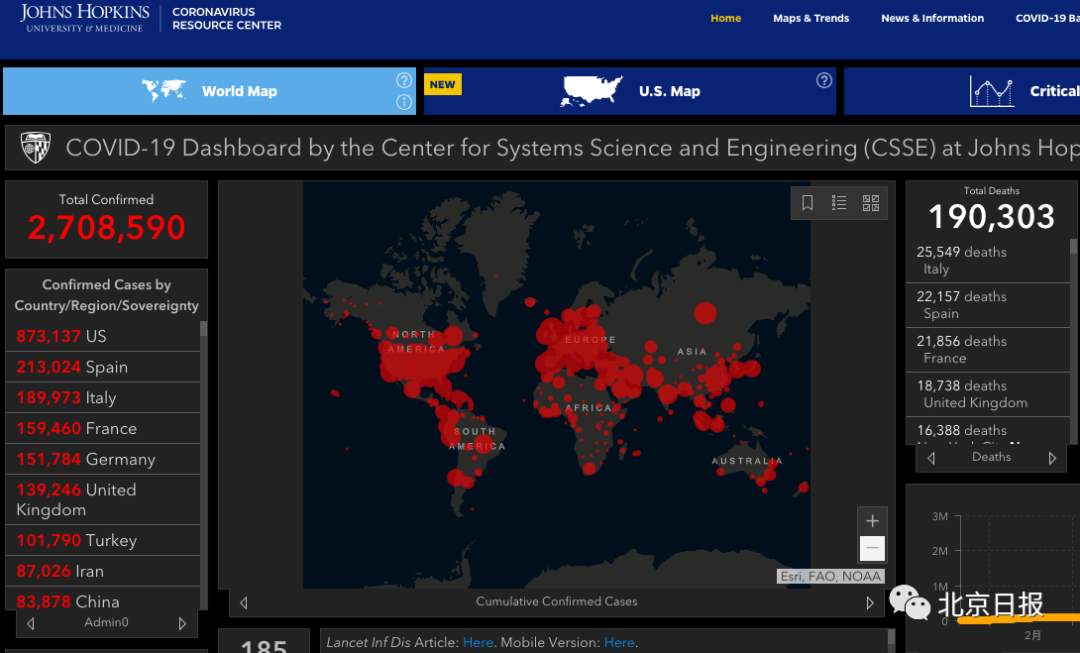Click the Johns Hopkins shield logo

pos(36,148)
